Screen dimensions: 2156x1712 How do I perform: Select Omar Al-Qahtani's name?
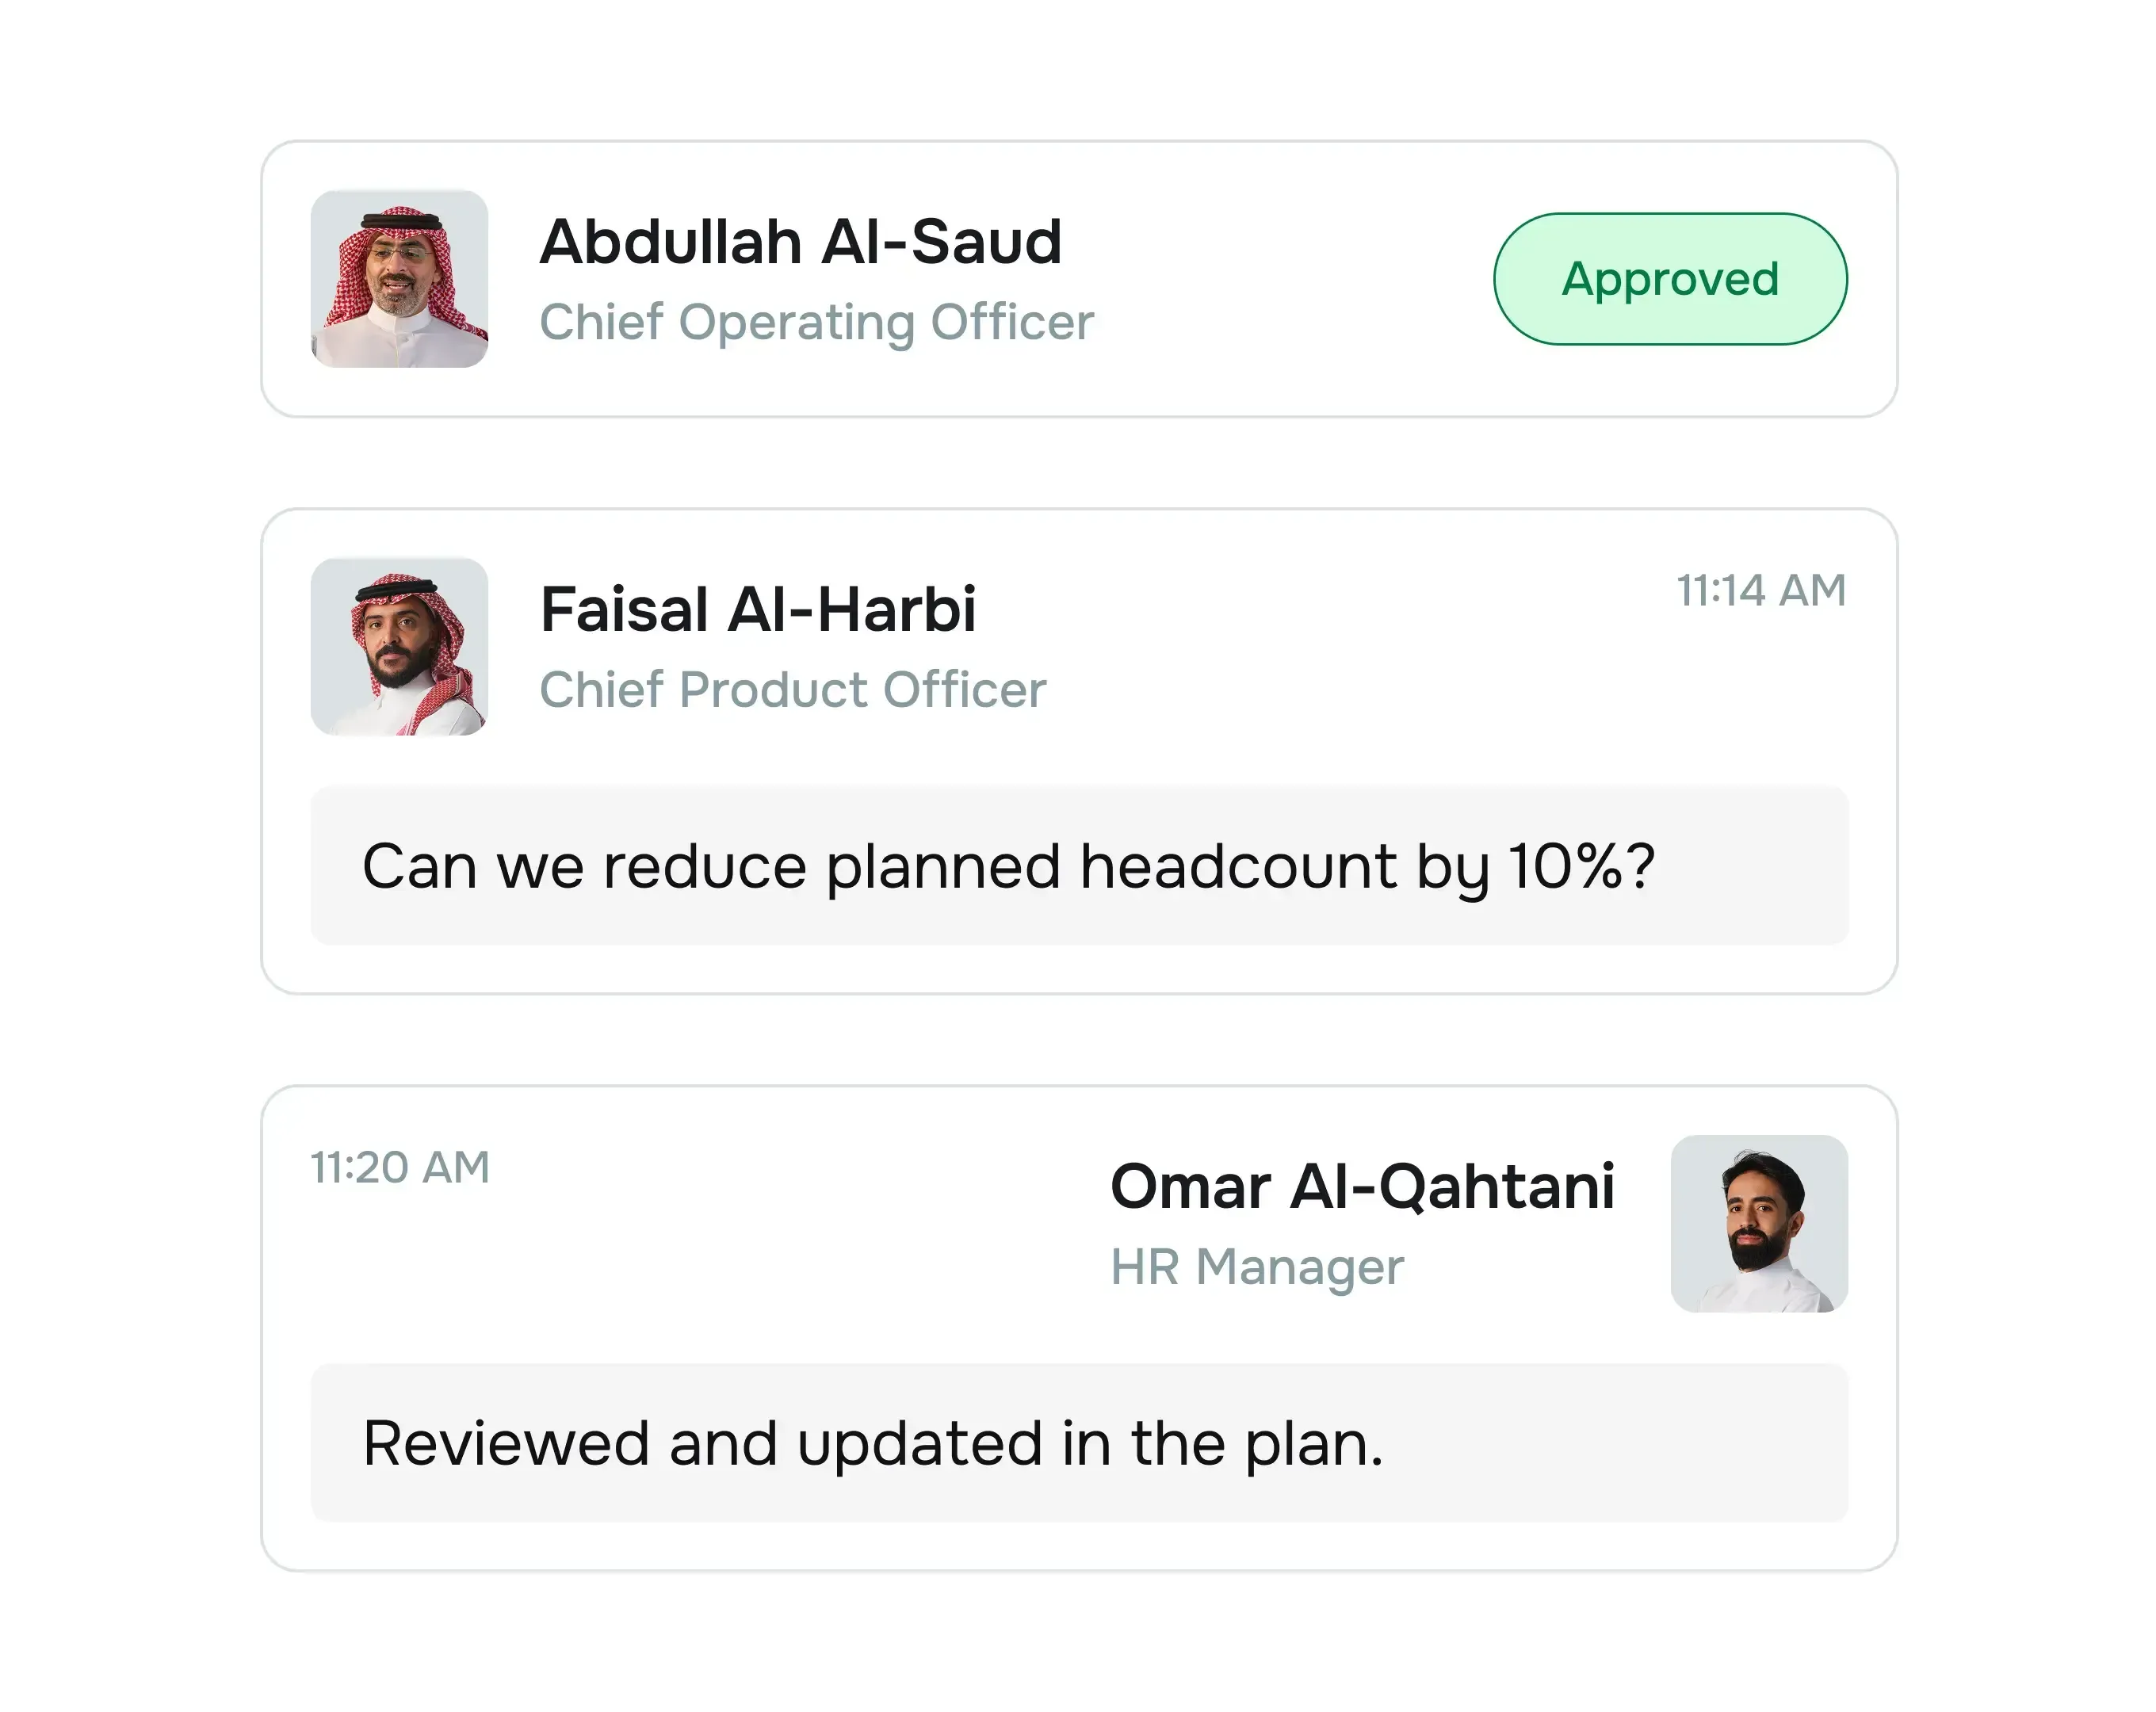[1363, 1186]
